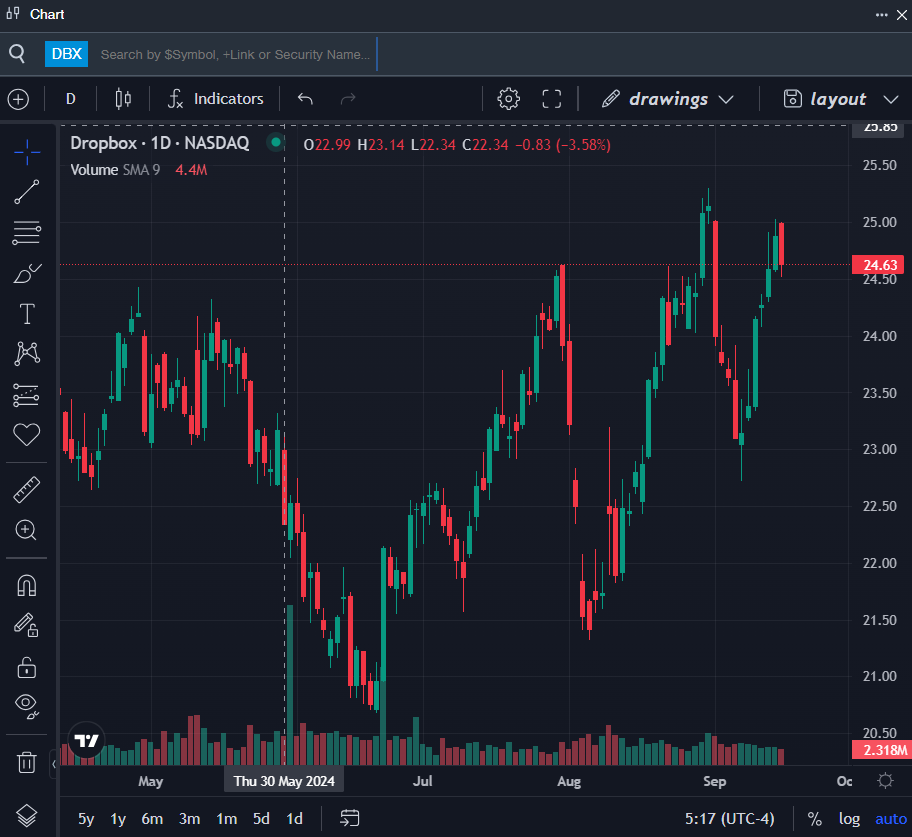Click the 4.4M volume value

191,170
